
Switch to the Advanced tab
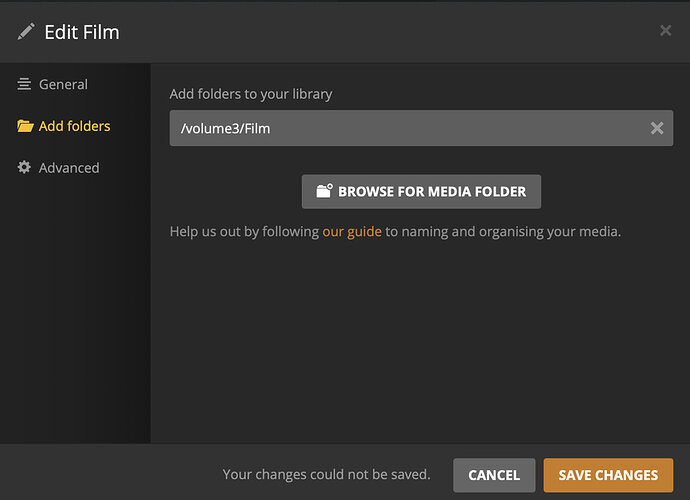[68, 168]
